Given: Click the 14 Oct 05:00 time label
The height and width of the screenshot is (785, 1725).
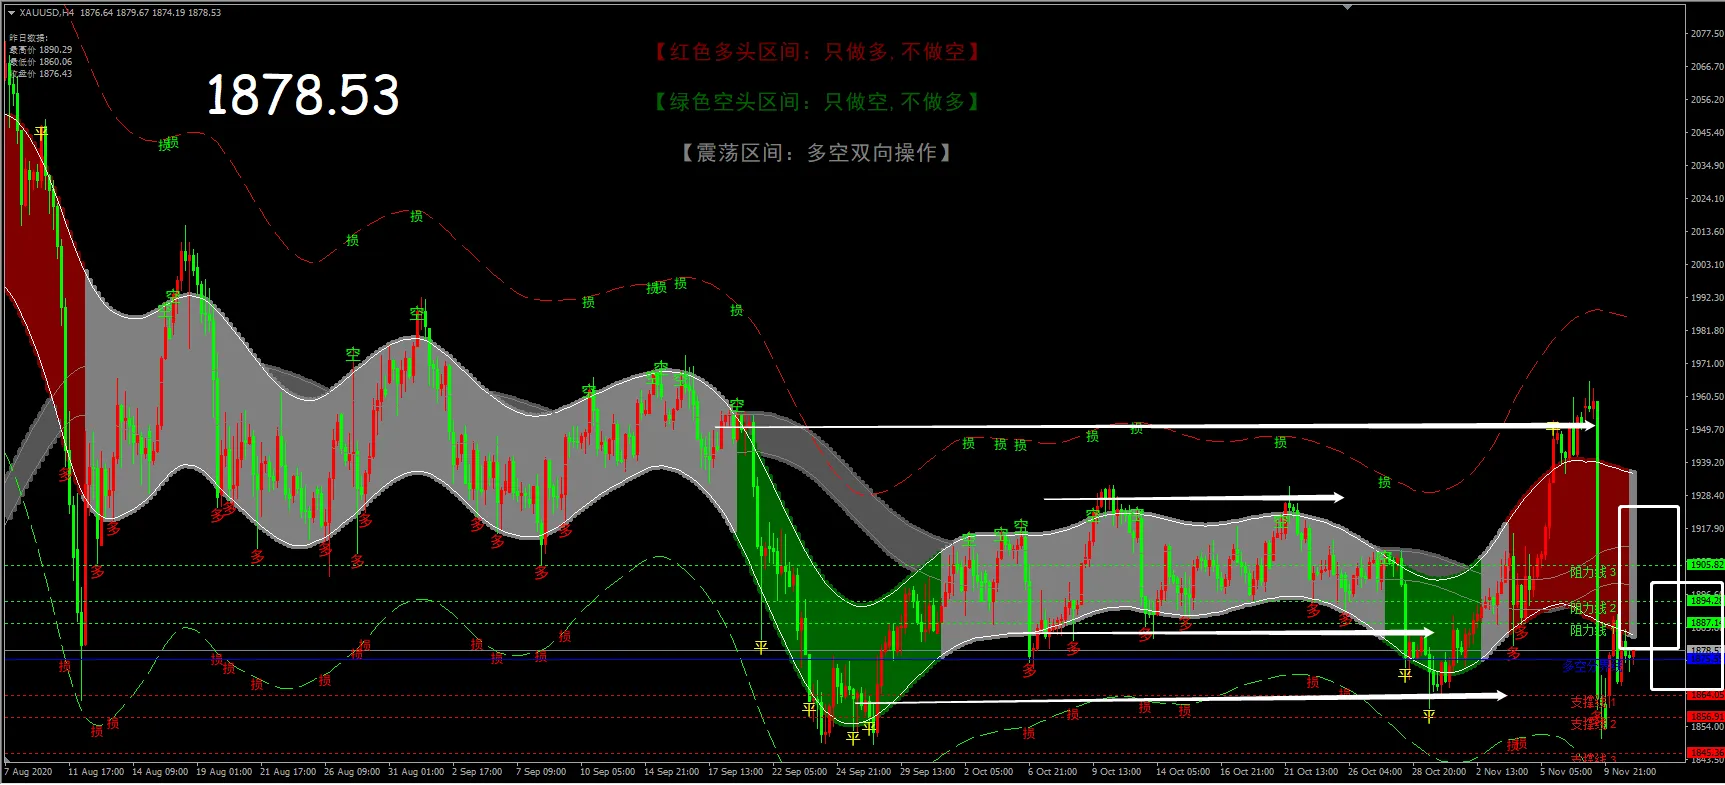Looking at the screenshot, I should coord(1183,772).
